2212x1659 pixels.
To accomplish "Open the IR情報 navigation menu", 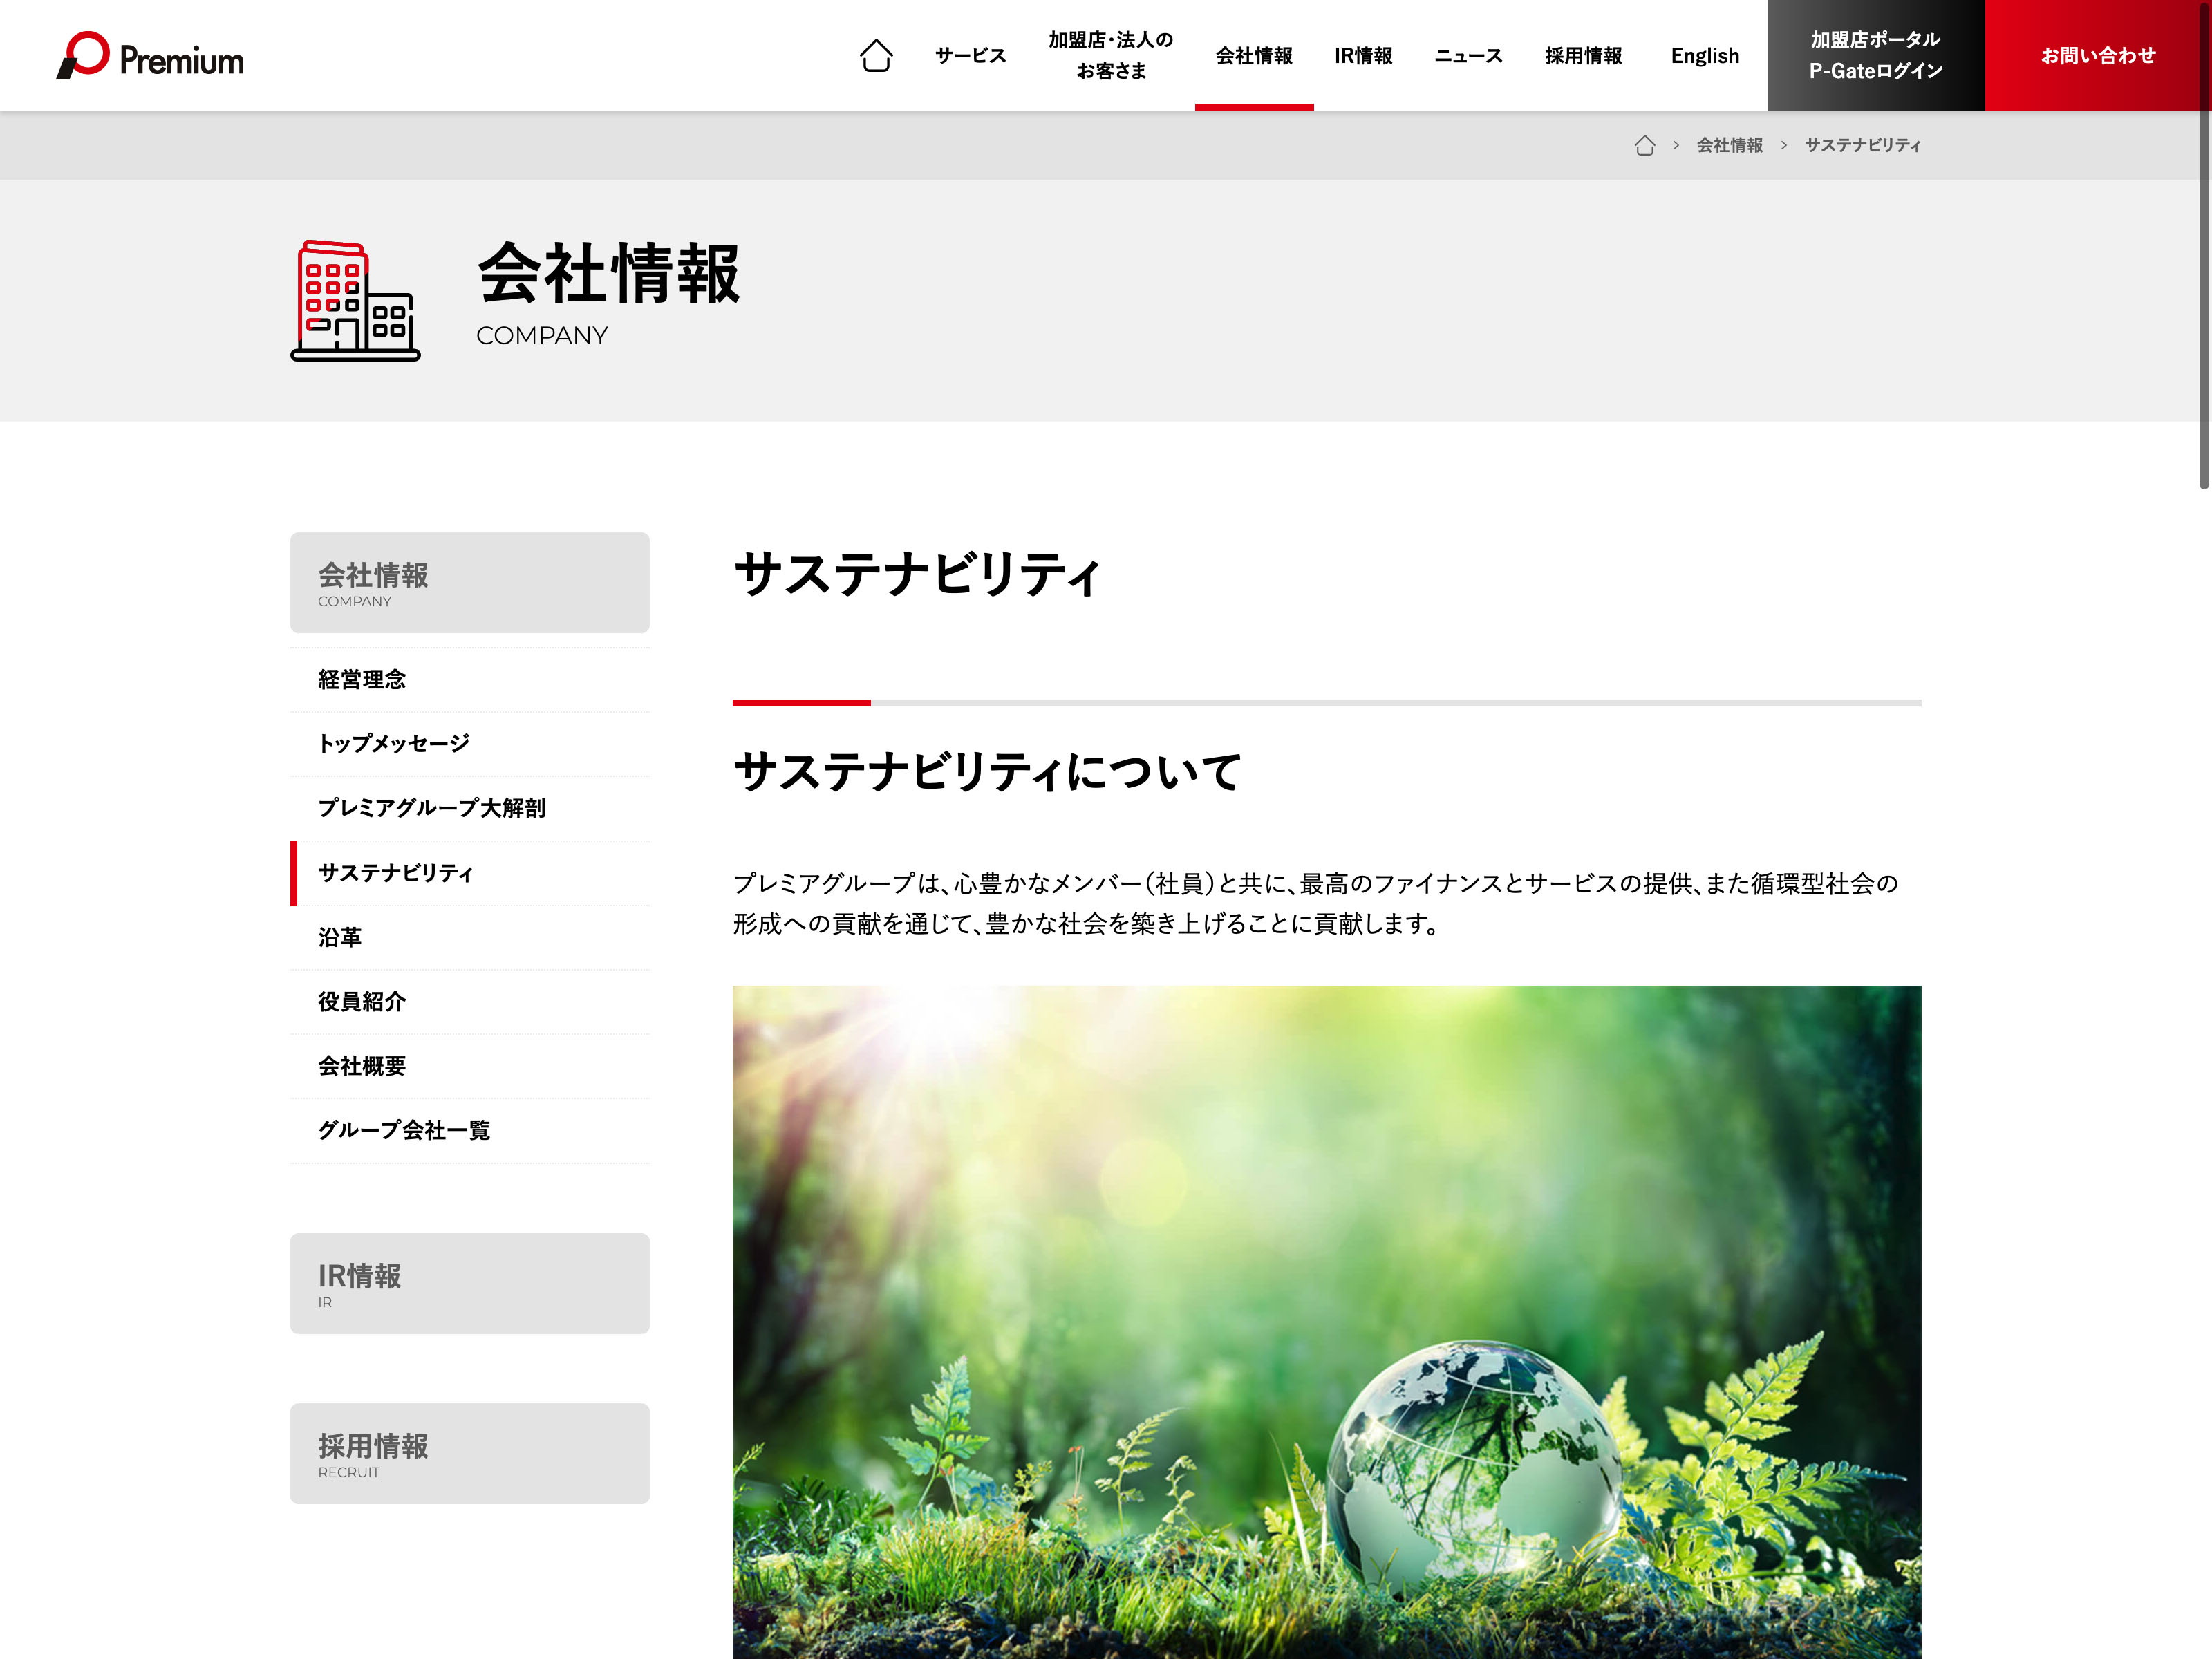I will click(x=1363, y=56).
